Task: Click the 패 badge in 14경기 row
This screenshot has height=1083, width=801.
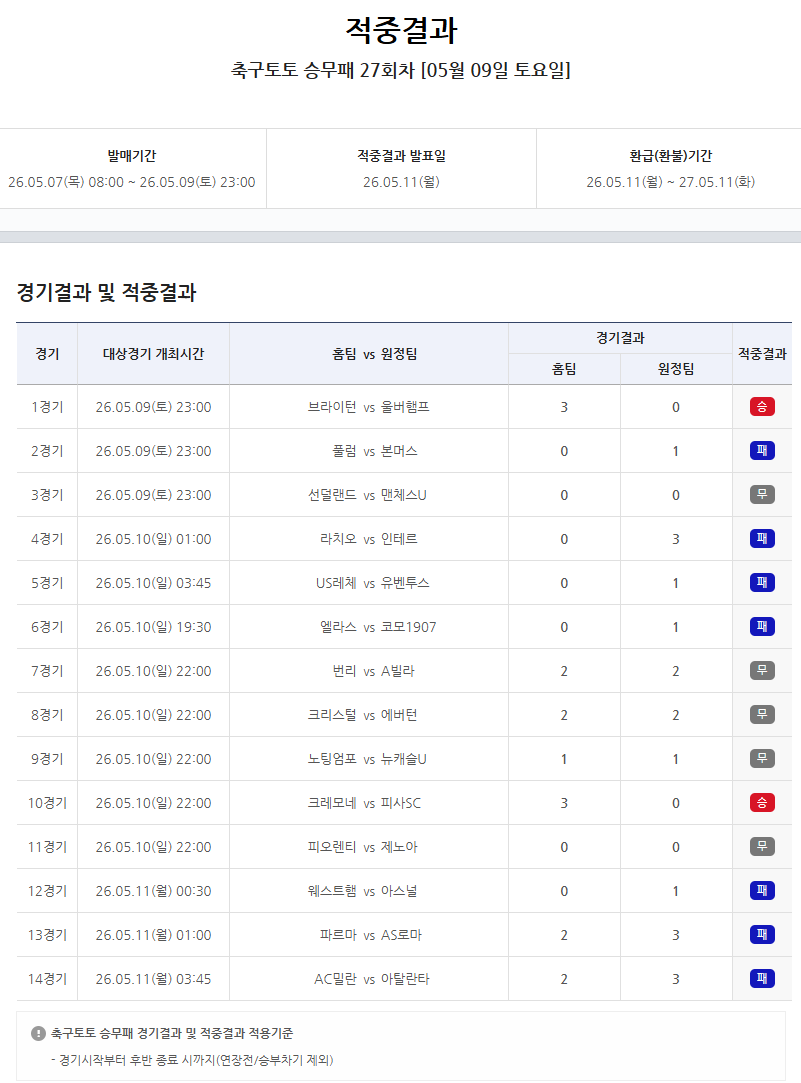Action: coord(762,979)
